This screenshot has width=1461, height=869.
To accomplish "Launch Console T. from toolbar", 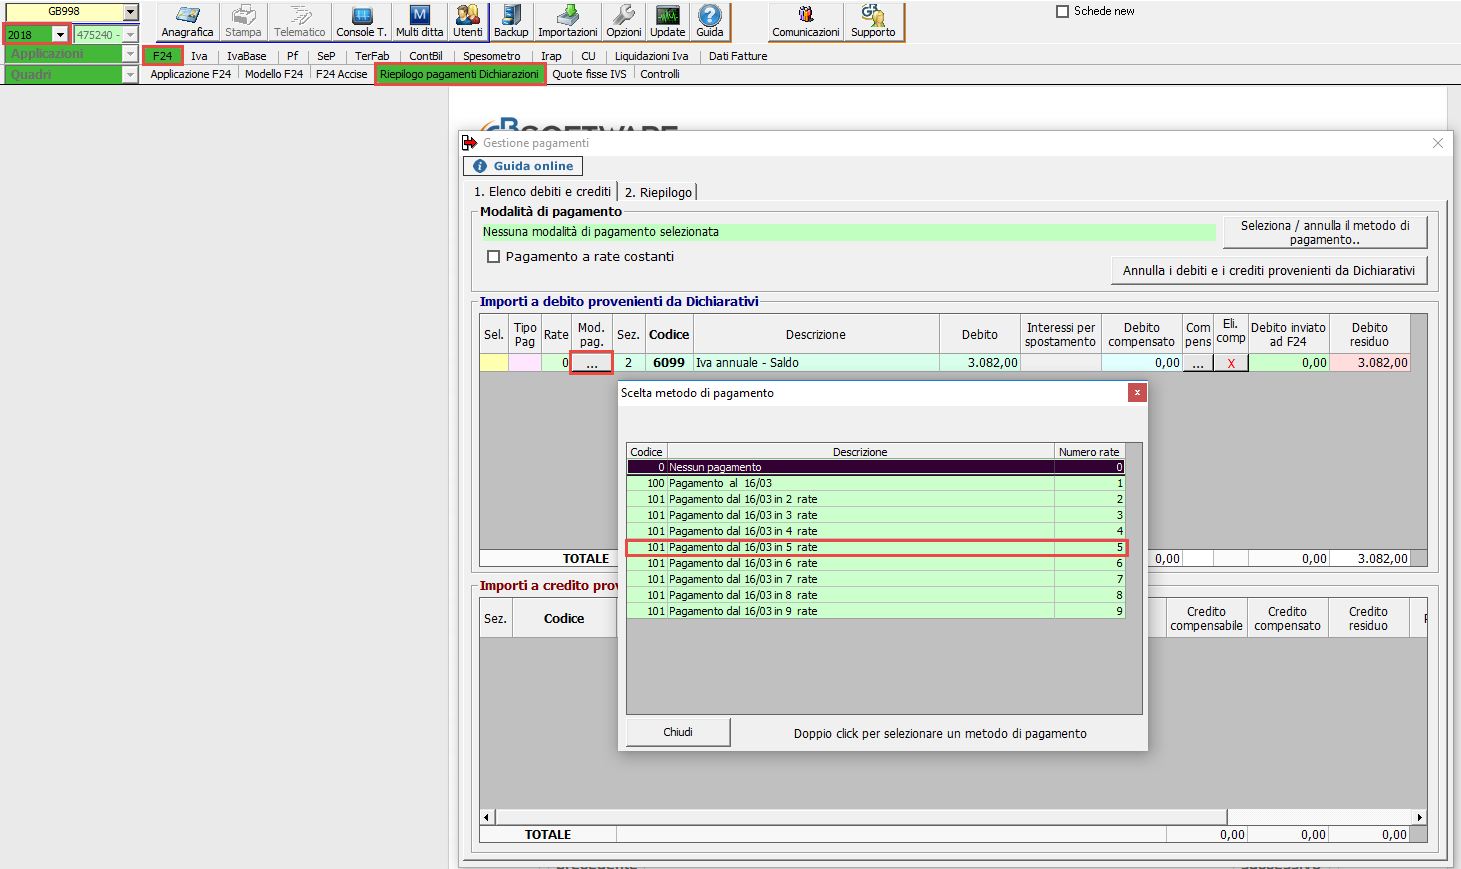I will (x=361, y=21).
